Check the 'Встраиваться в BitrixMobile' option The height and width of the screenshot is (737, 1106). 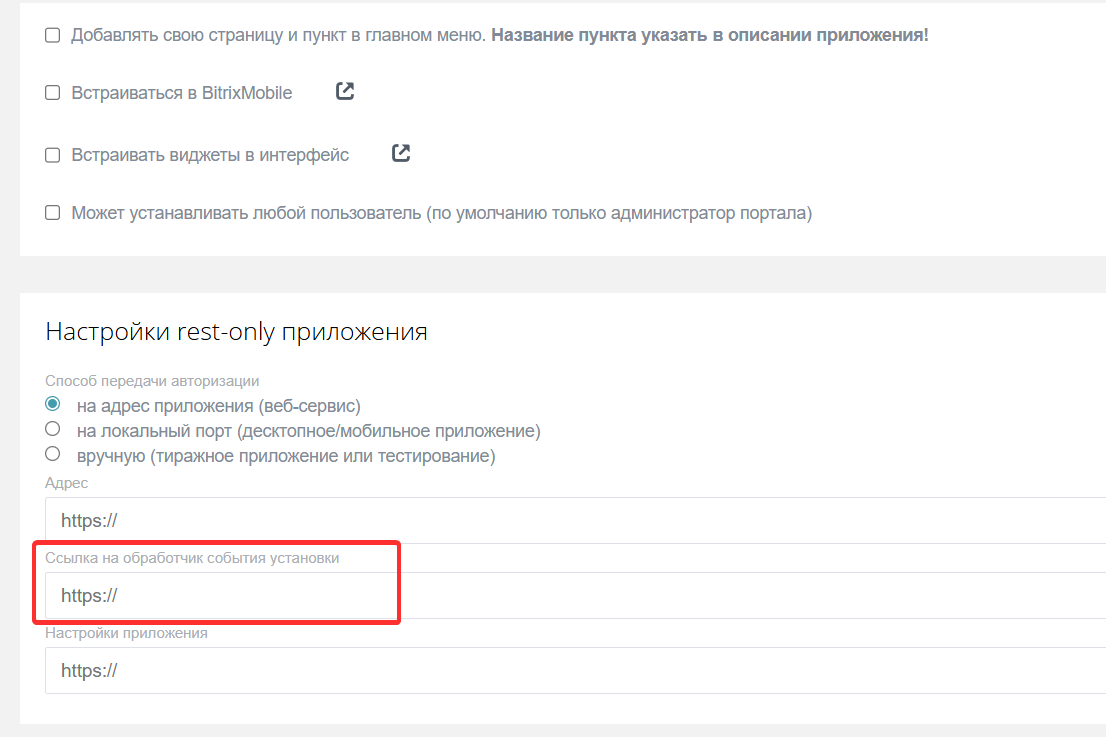tap(51, 92)
